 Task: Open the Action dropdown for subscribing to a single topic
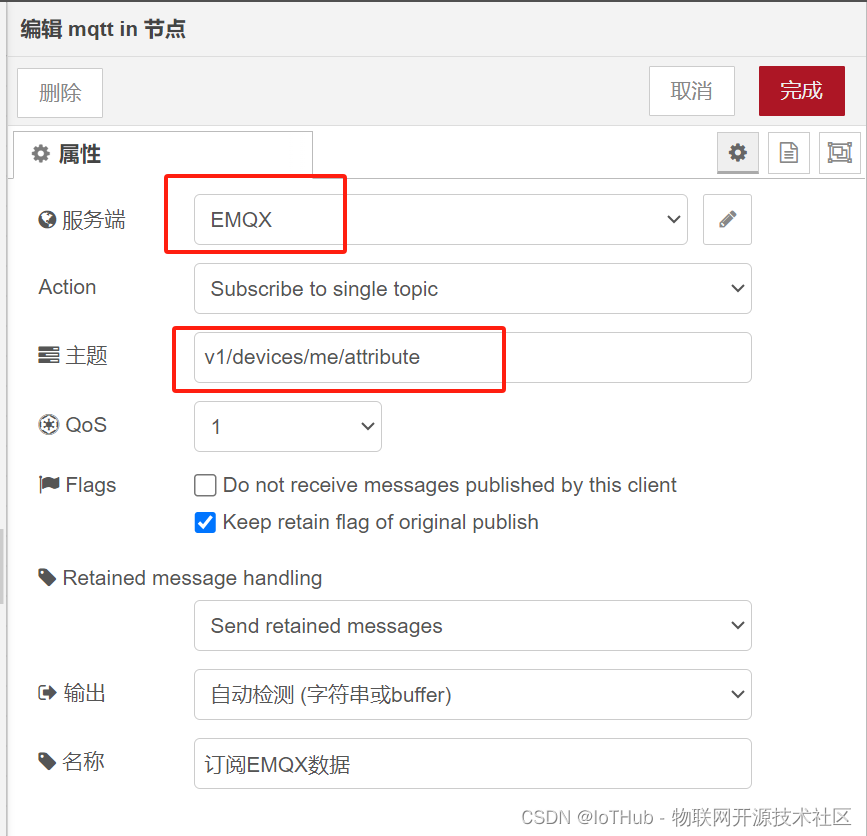click(473, 289)
